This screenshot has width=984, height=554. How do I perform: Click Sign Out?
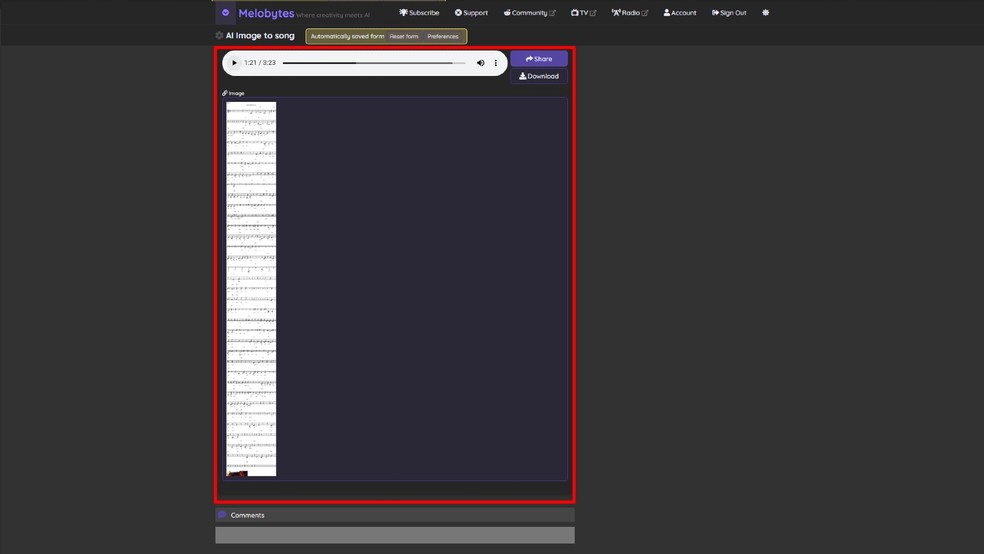click(x=729, y=13)
